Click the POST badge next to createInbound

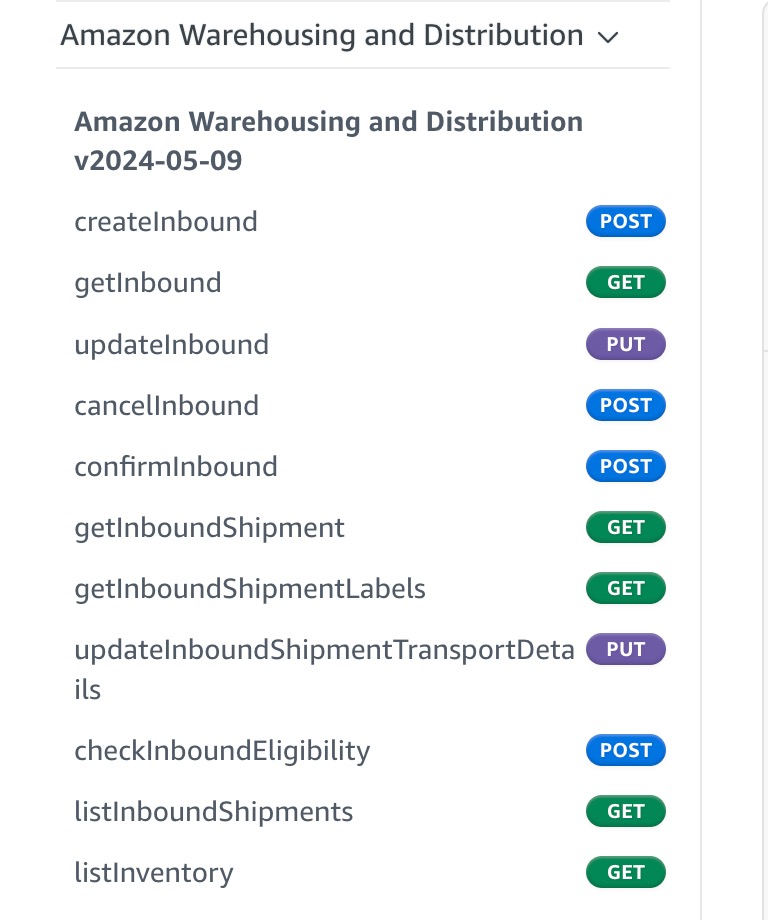[625, 222]
